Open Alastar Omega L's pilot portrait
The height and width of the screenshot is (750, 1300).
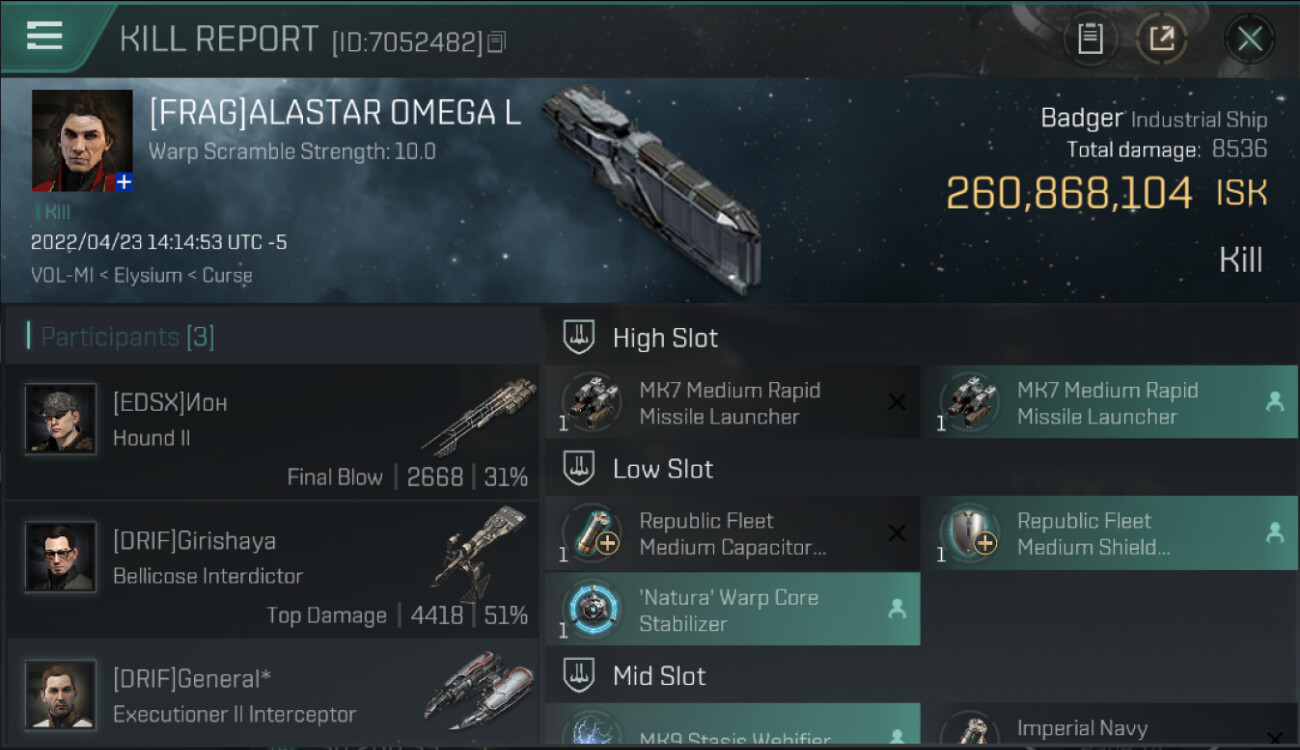coord(82,140)
